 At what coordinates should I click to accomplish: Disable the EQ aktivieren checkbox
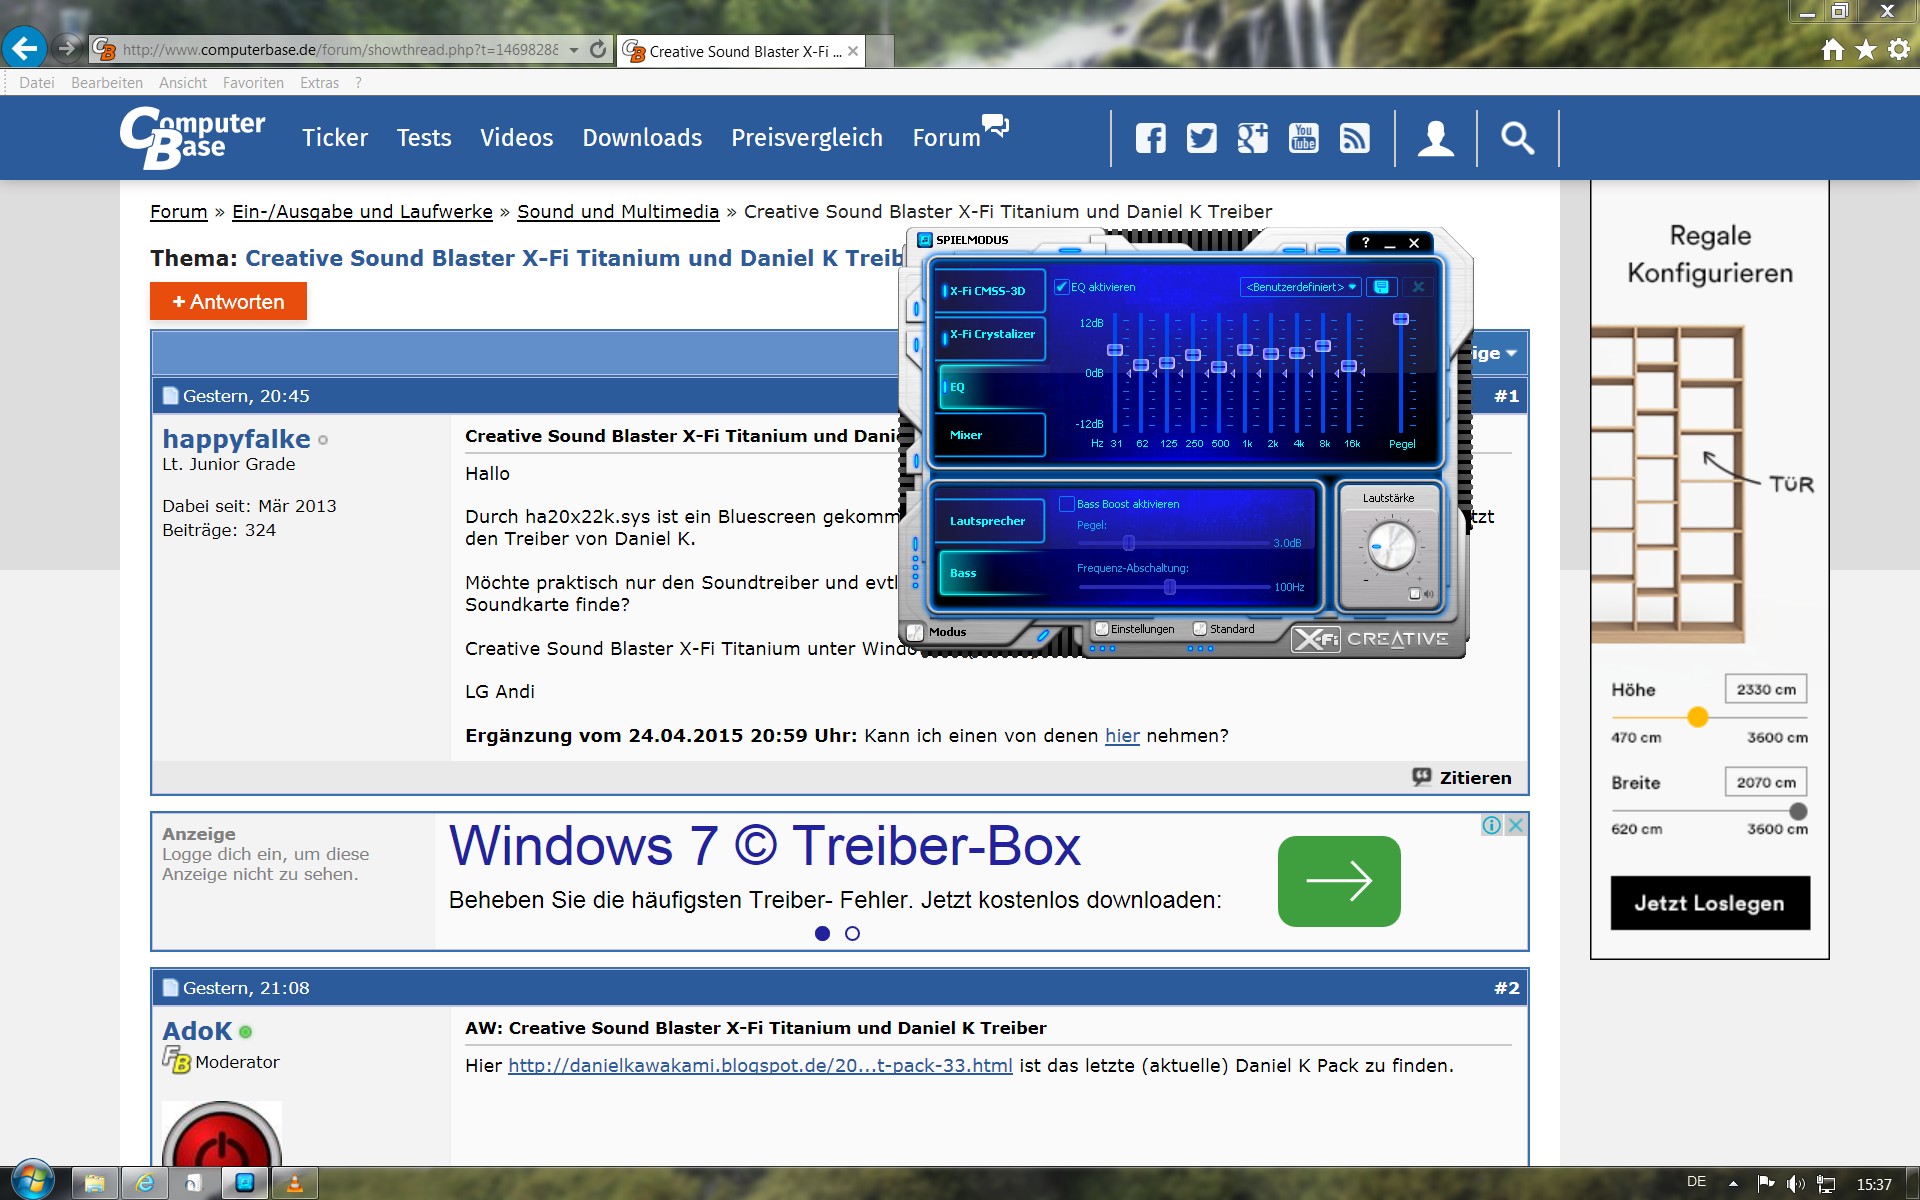[1062, 287]
